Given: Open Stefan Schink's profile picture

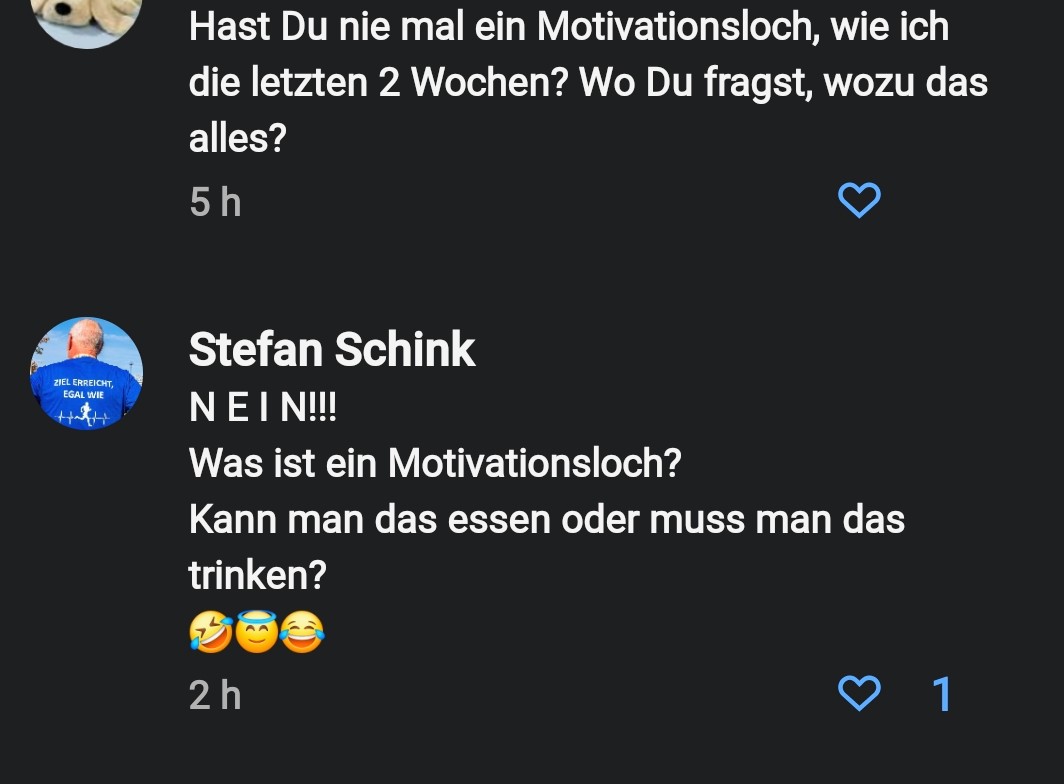Looking at the screenshot, I should [87, 373].
